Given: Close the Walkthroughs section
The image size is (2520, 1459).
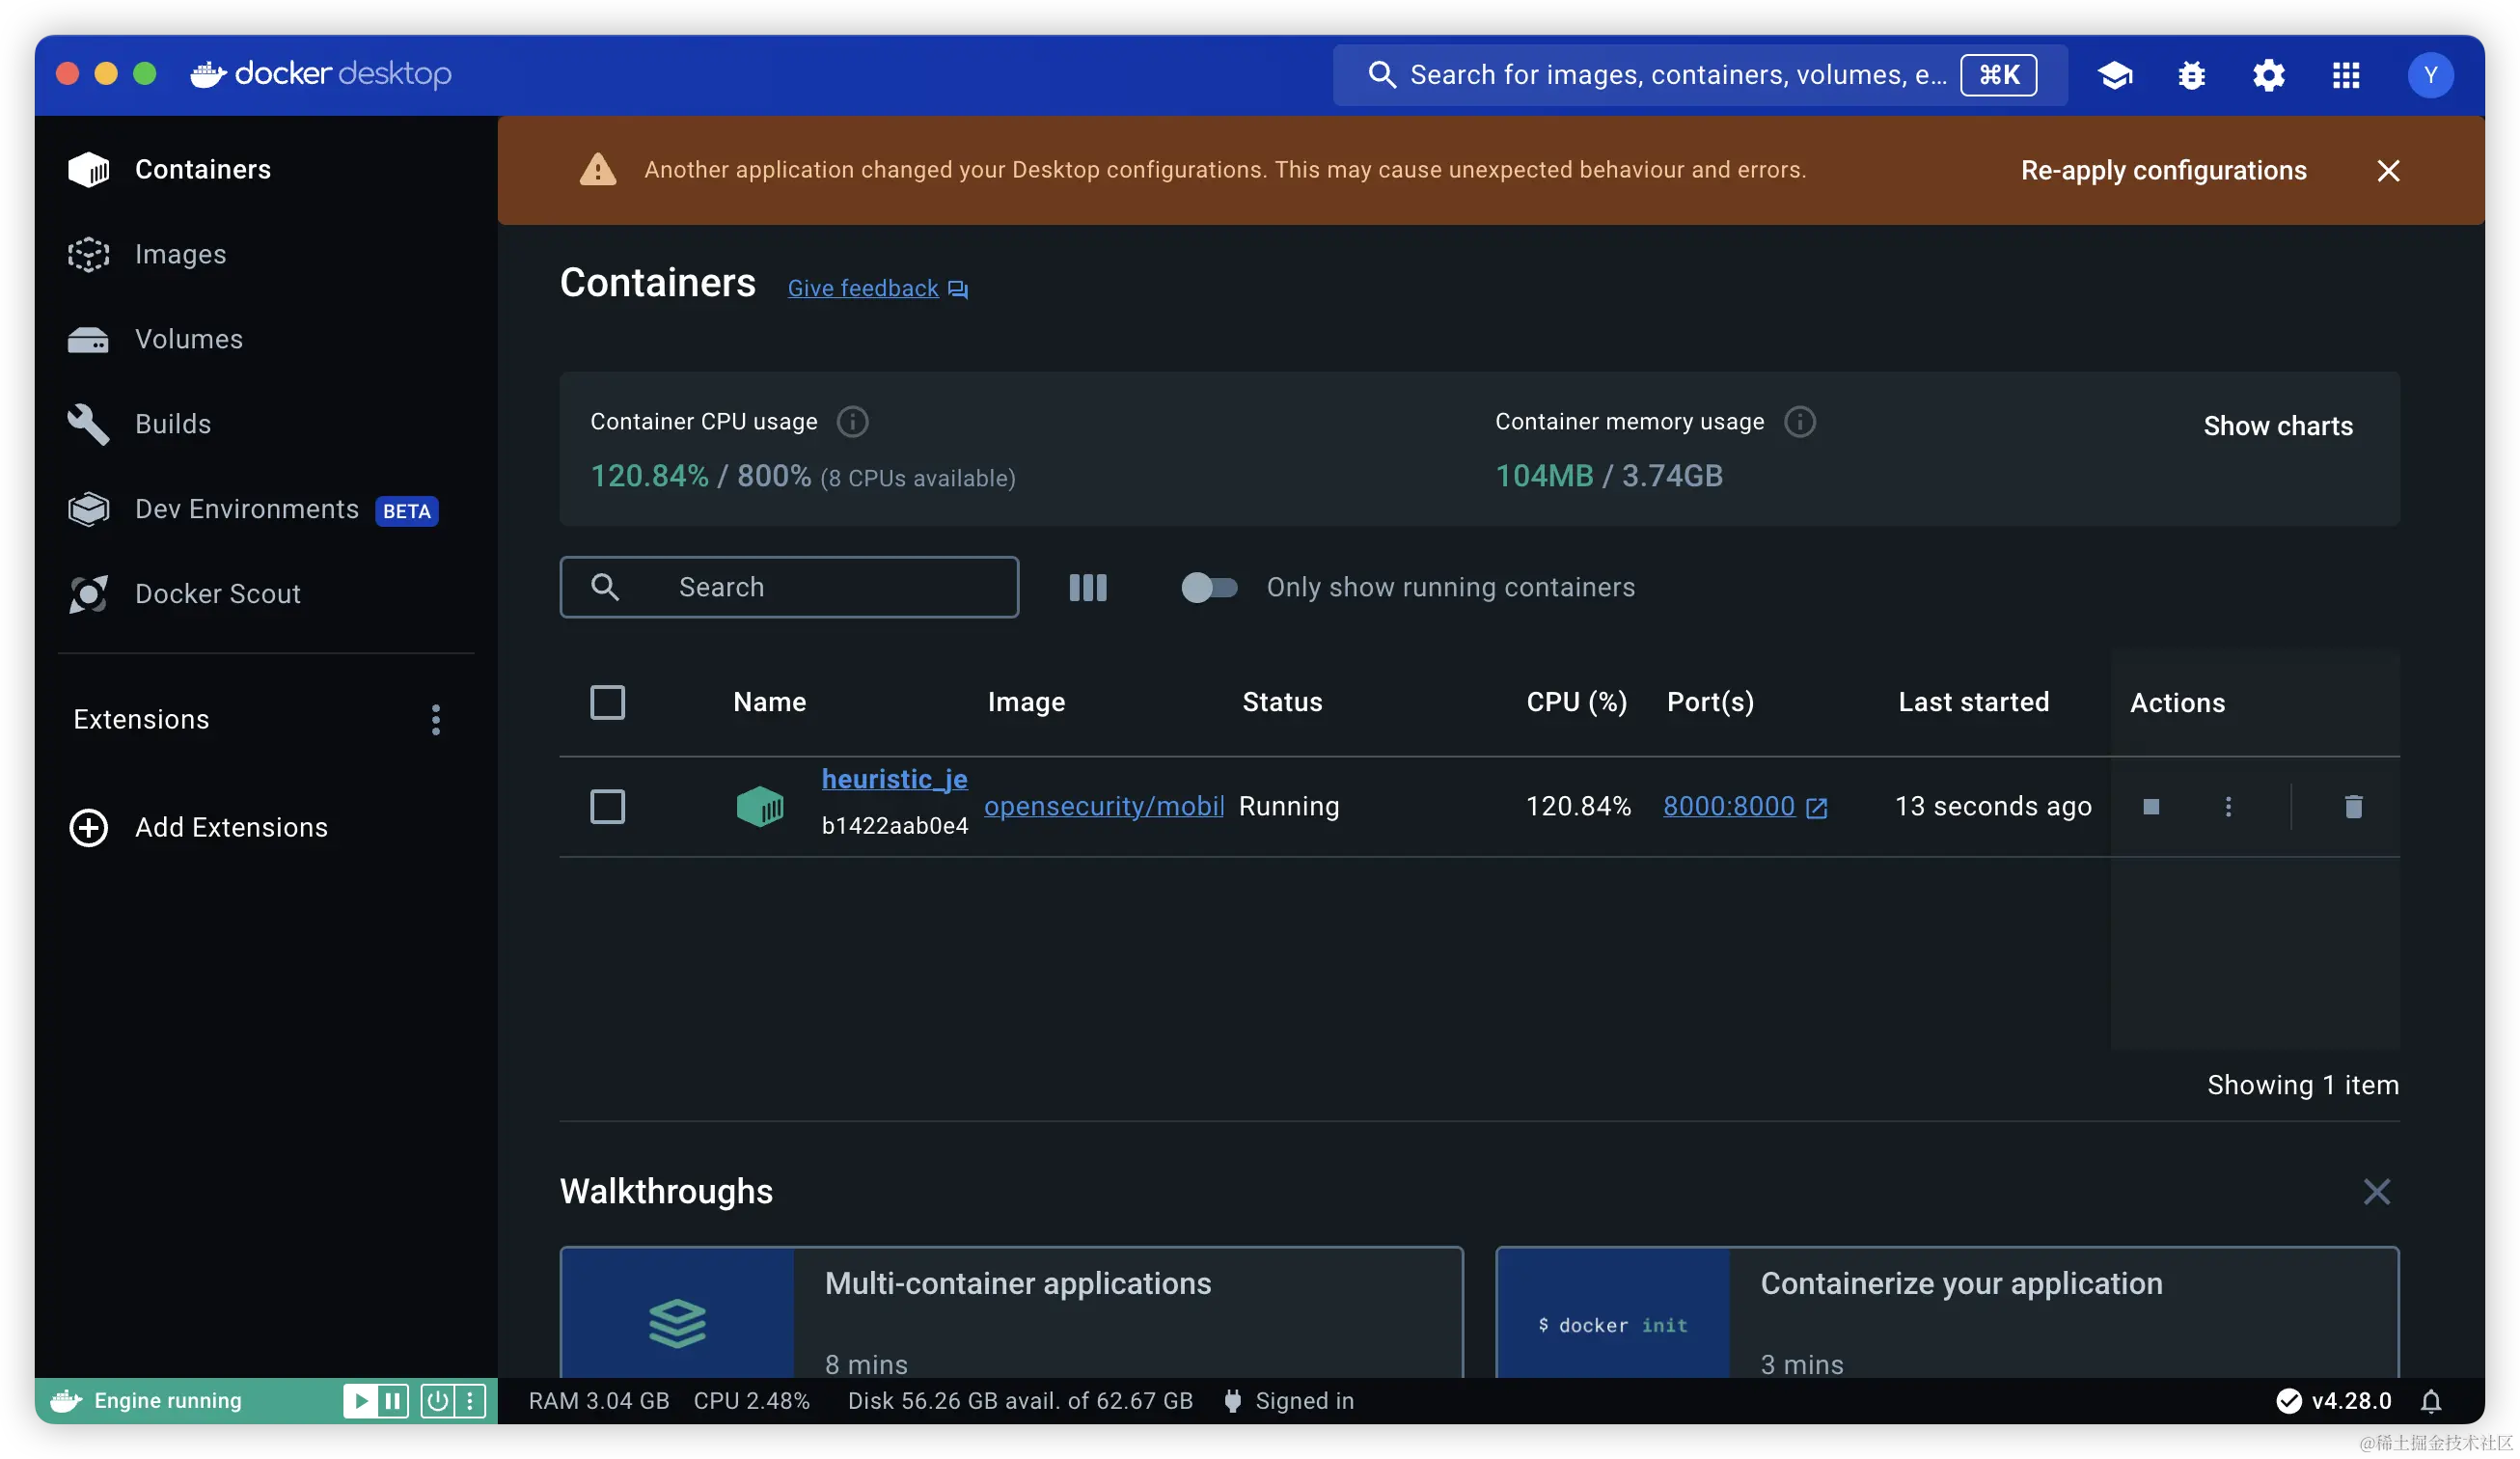Looking at the screenshot, I should point(2376,1191).
